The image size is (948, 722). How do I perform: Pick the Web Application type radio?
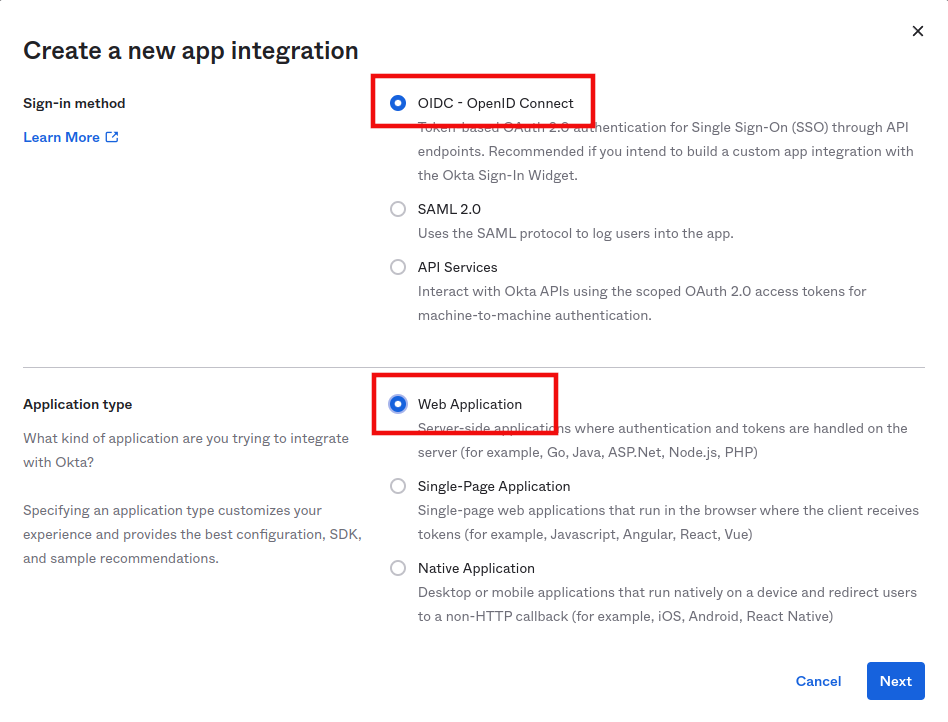398,404
